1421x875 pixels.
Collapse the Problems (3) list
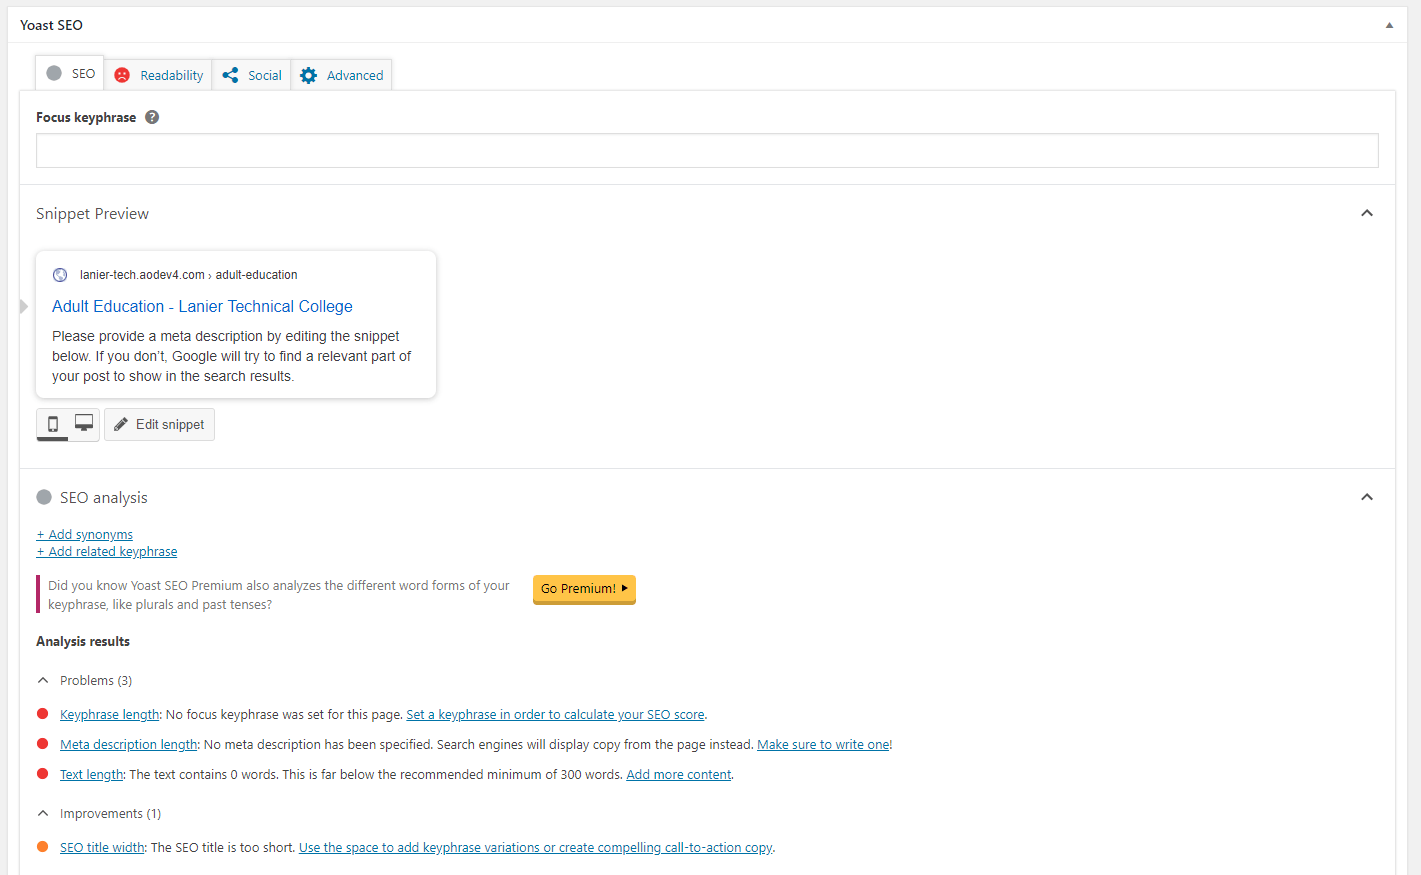43,680
